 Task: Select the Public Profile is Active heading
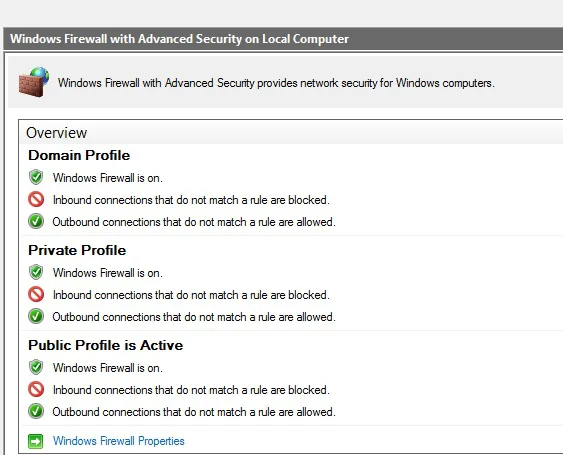106,345
